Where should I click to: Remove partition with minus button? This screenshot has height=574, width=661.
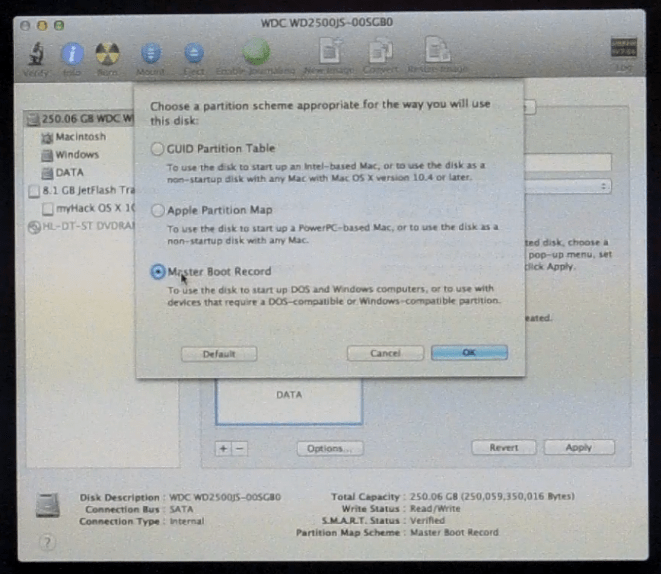point(239,449)
